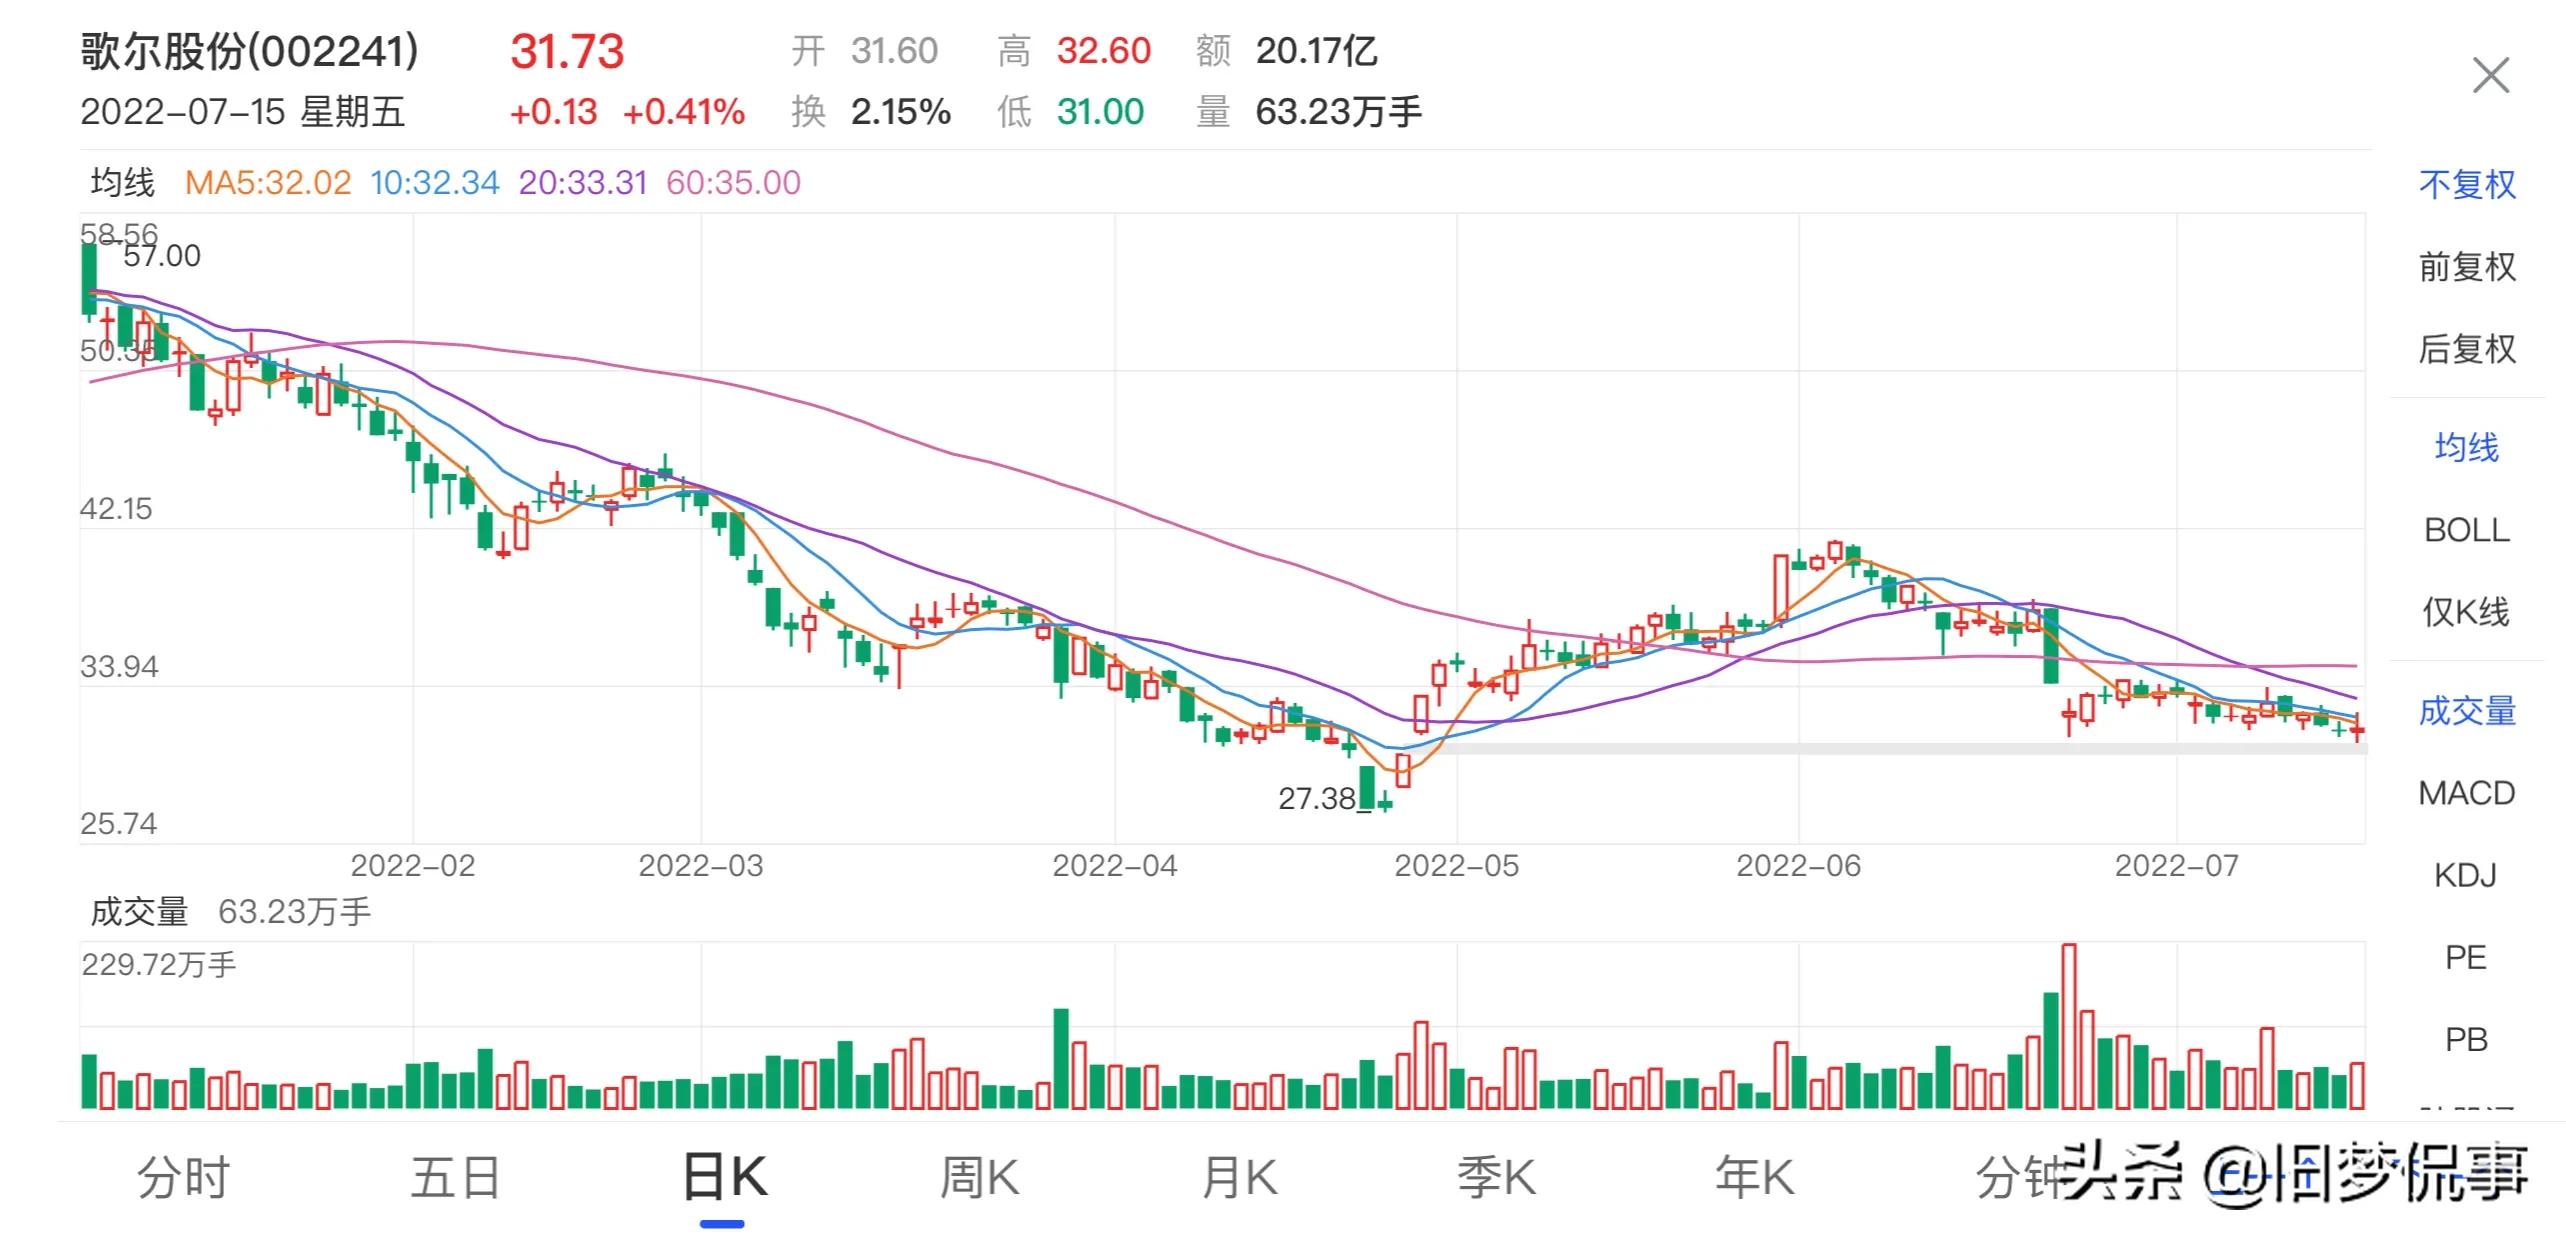Click the 229.72万手 volume scale label
This screenshot has width=2566, height=1242.
click(158, 965)
